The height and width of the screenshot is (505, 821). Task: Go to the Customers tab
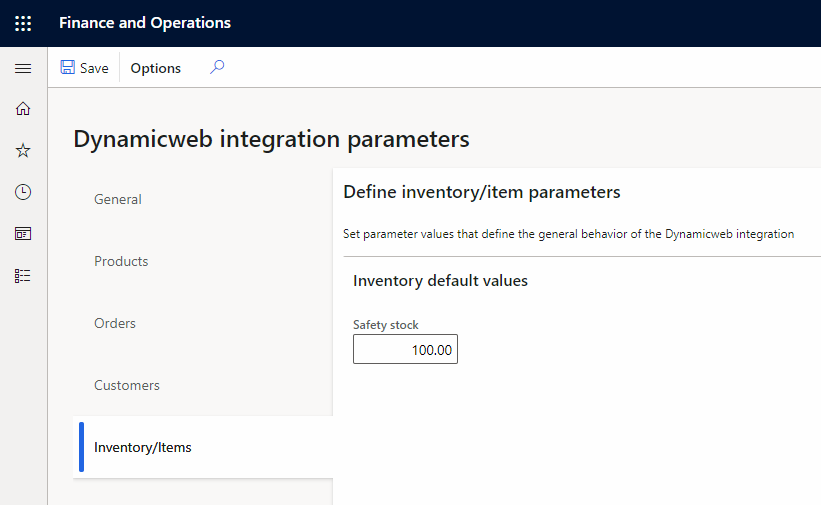(x=127, y=385)
